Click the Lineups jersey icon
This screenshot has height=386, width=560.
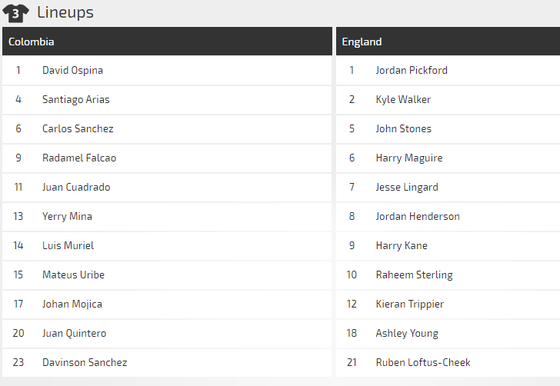pyautogui.click(x=15, y=13)
